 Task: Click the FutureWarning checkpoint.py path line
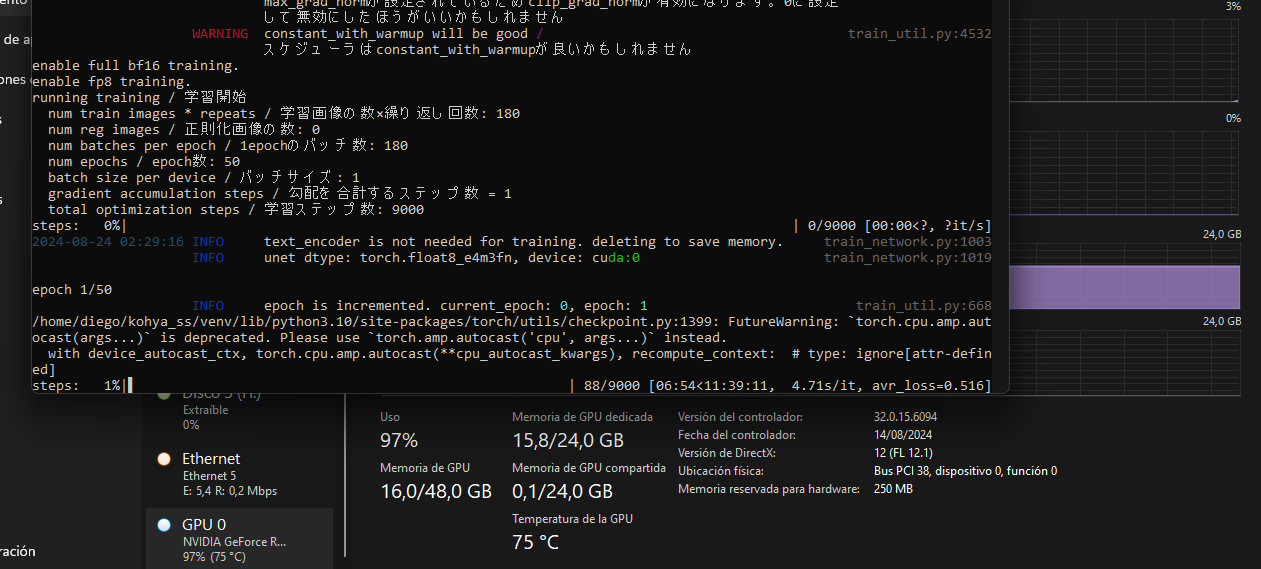511,322
